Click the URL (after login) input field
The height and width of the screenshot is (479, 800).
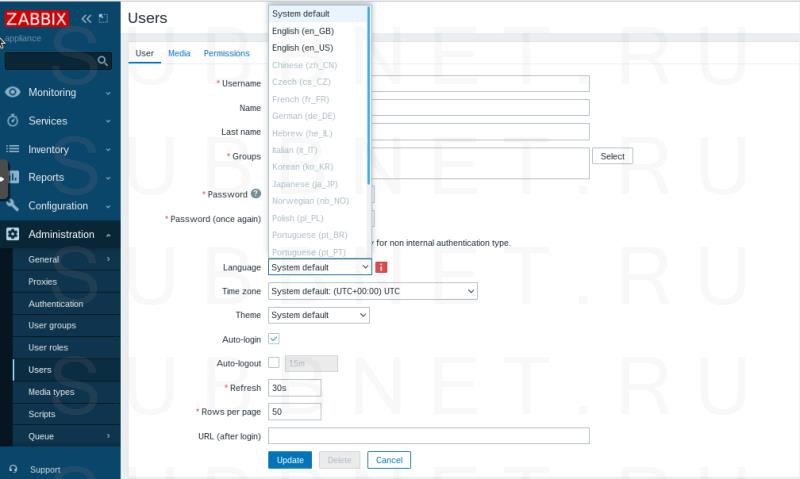tap(428, 436)
